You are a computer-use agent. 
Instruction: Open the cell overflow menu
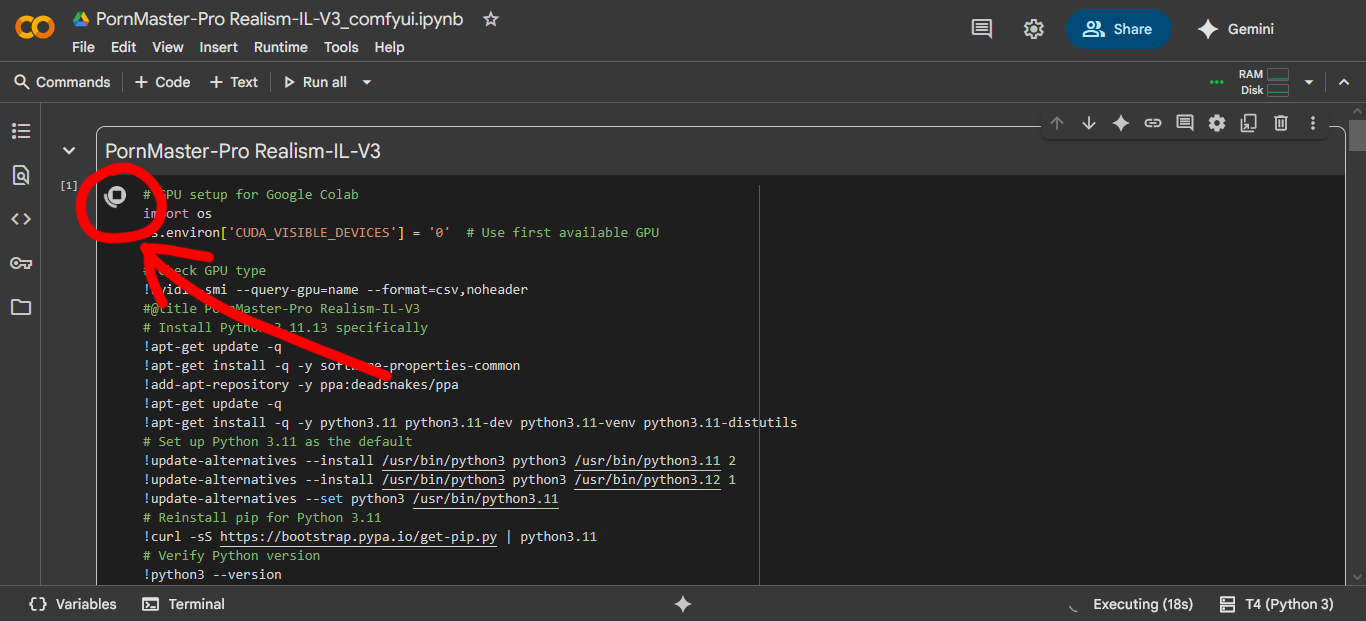click(x=1313, y=122)
